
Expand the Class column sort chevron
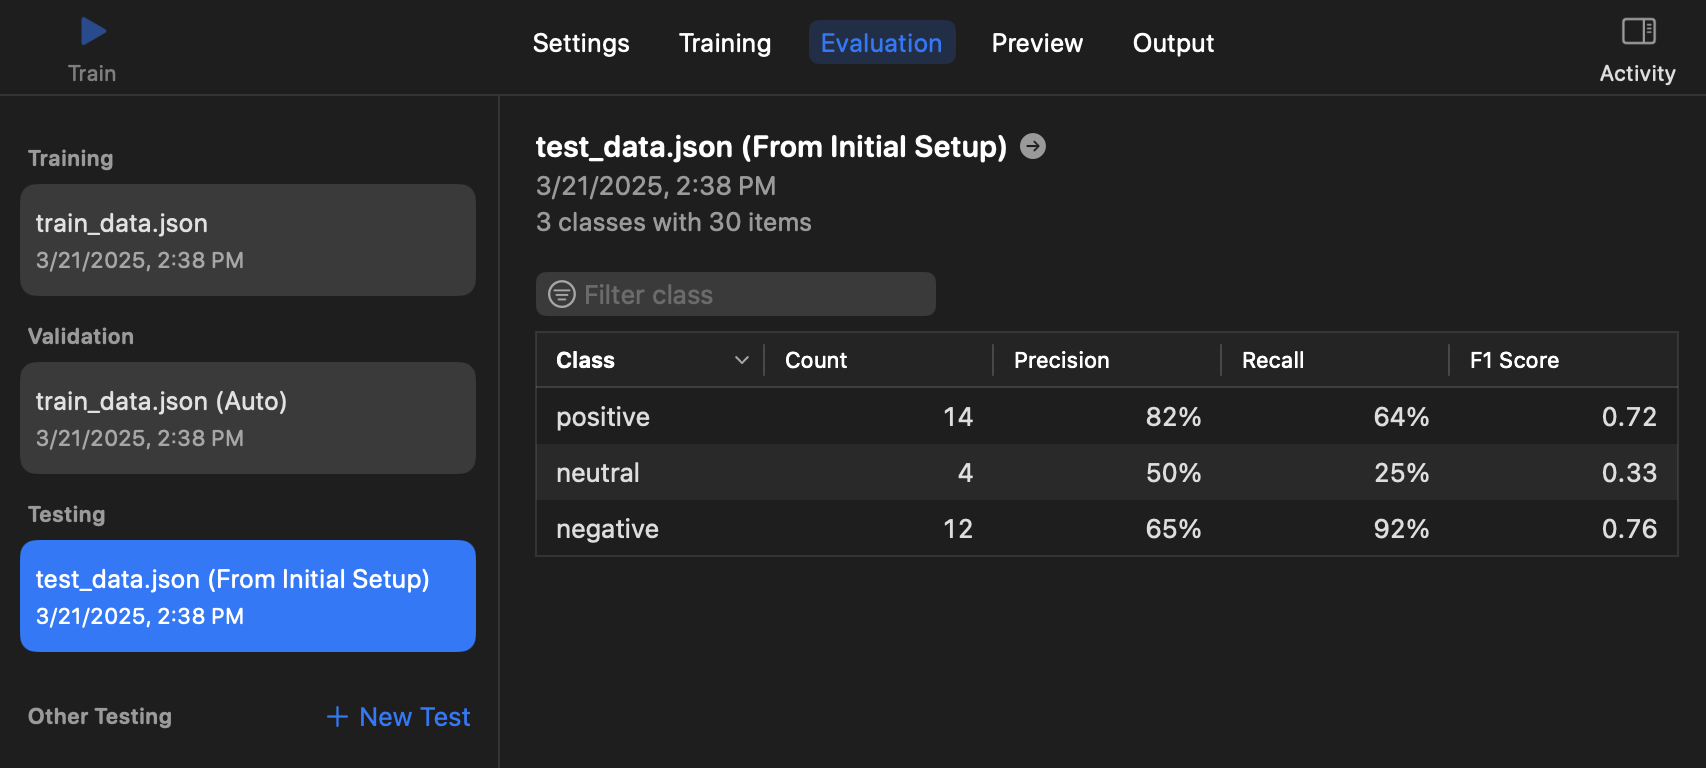pos(741,360)
